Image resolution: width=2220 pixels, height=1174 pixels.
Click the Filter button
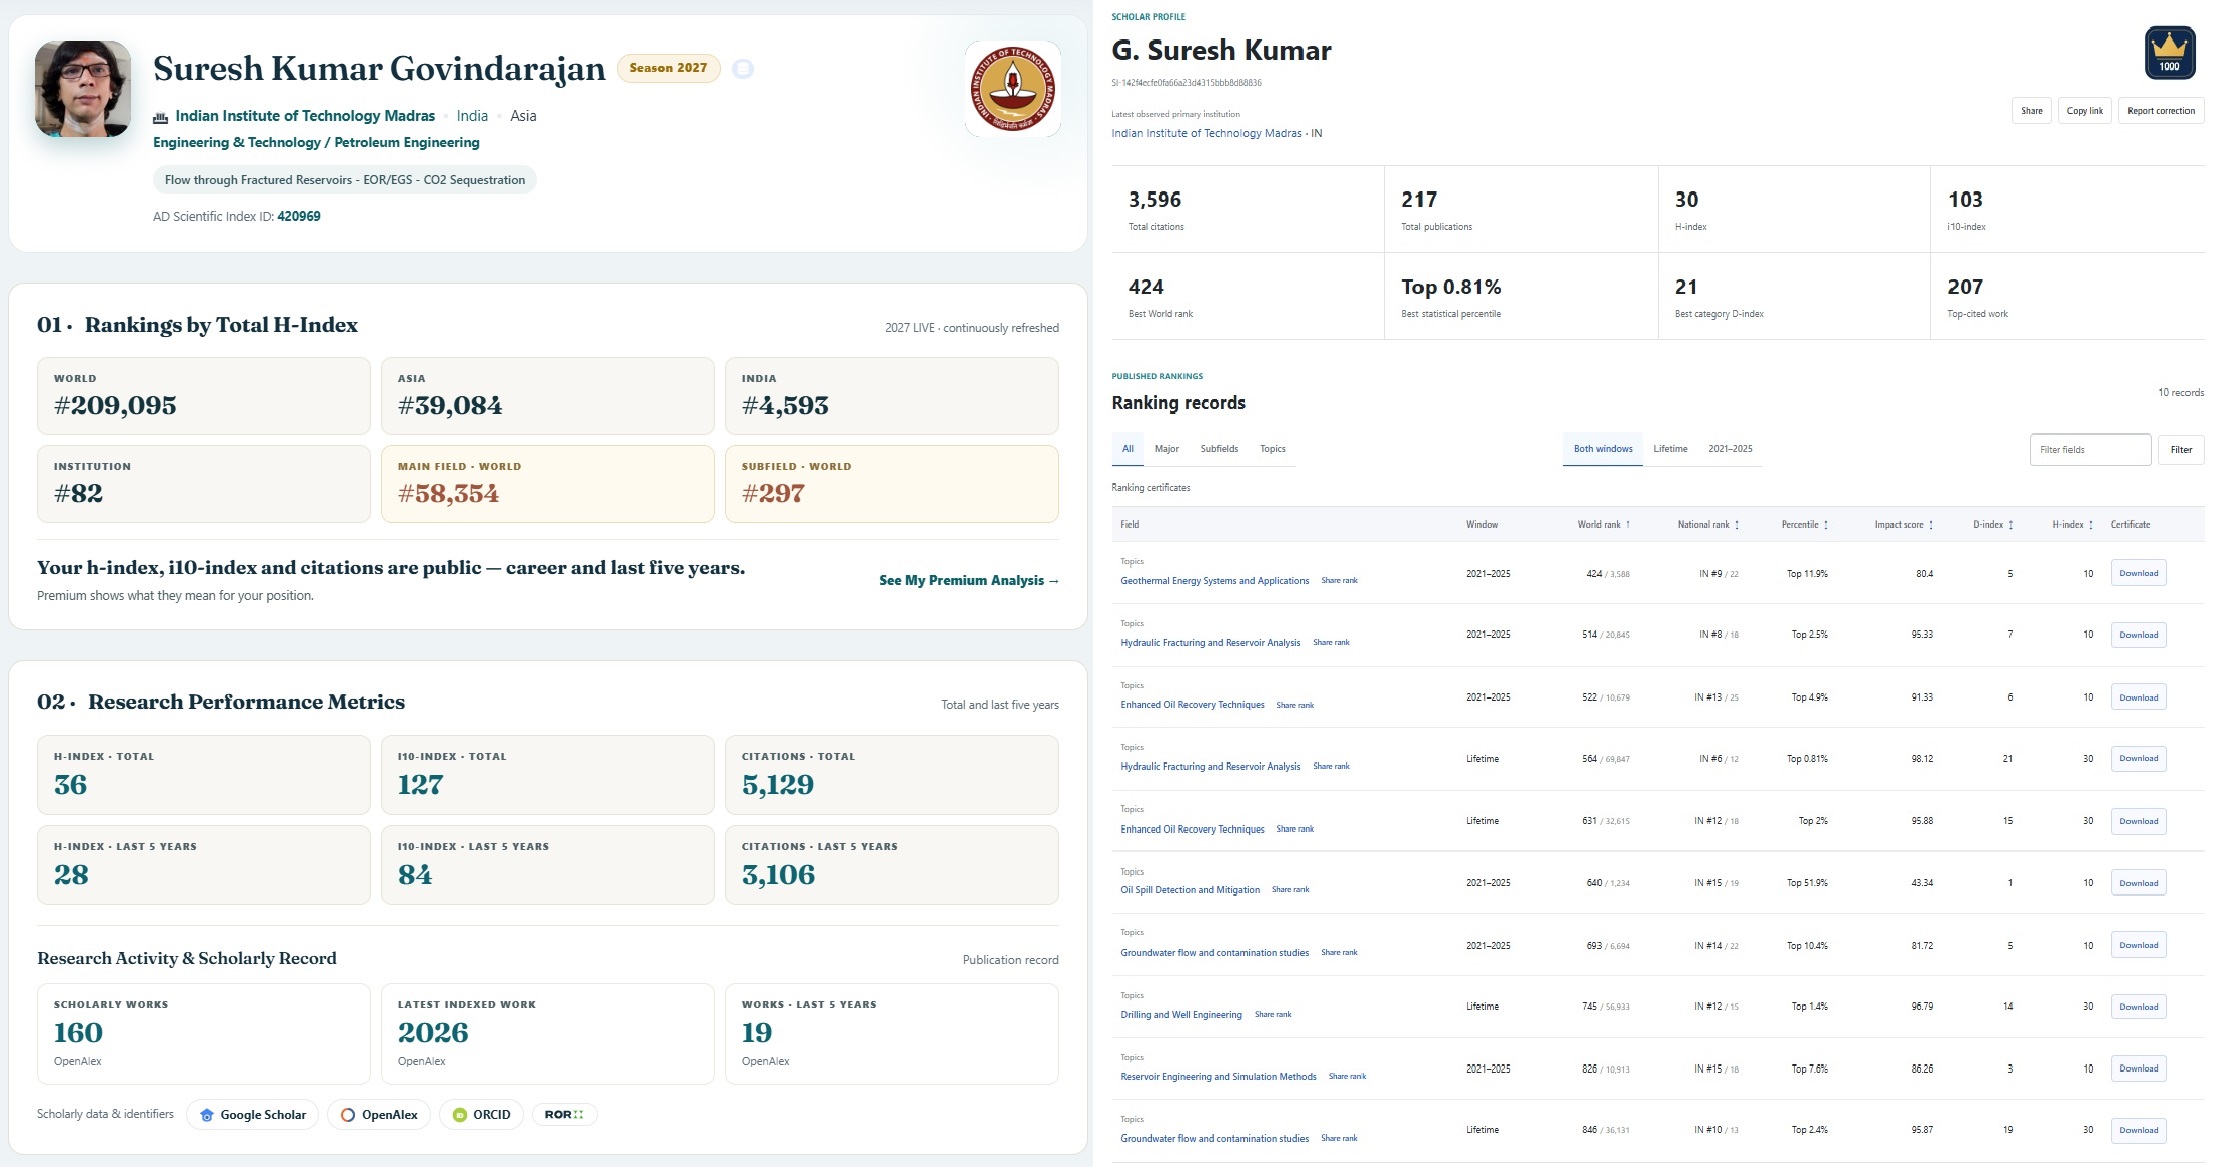[2181, 450]
